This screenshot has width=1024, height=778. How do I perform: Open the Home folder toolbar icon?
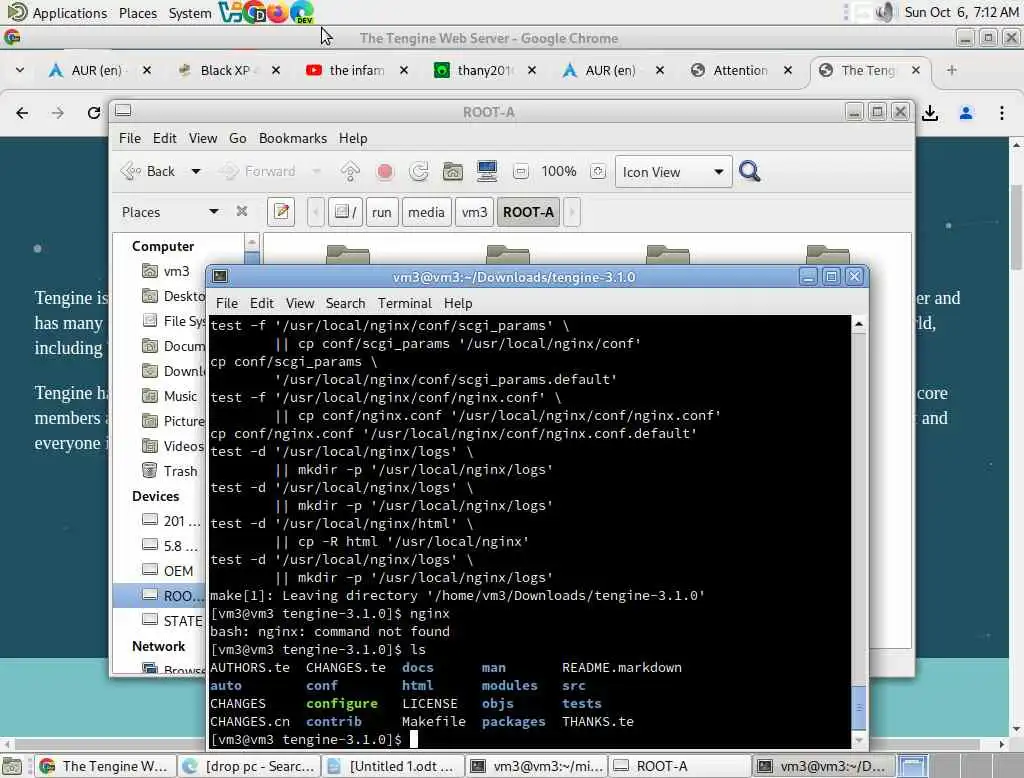point(453,171)
